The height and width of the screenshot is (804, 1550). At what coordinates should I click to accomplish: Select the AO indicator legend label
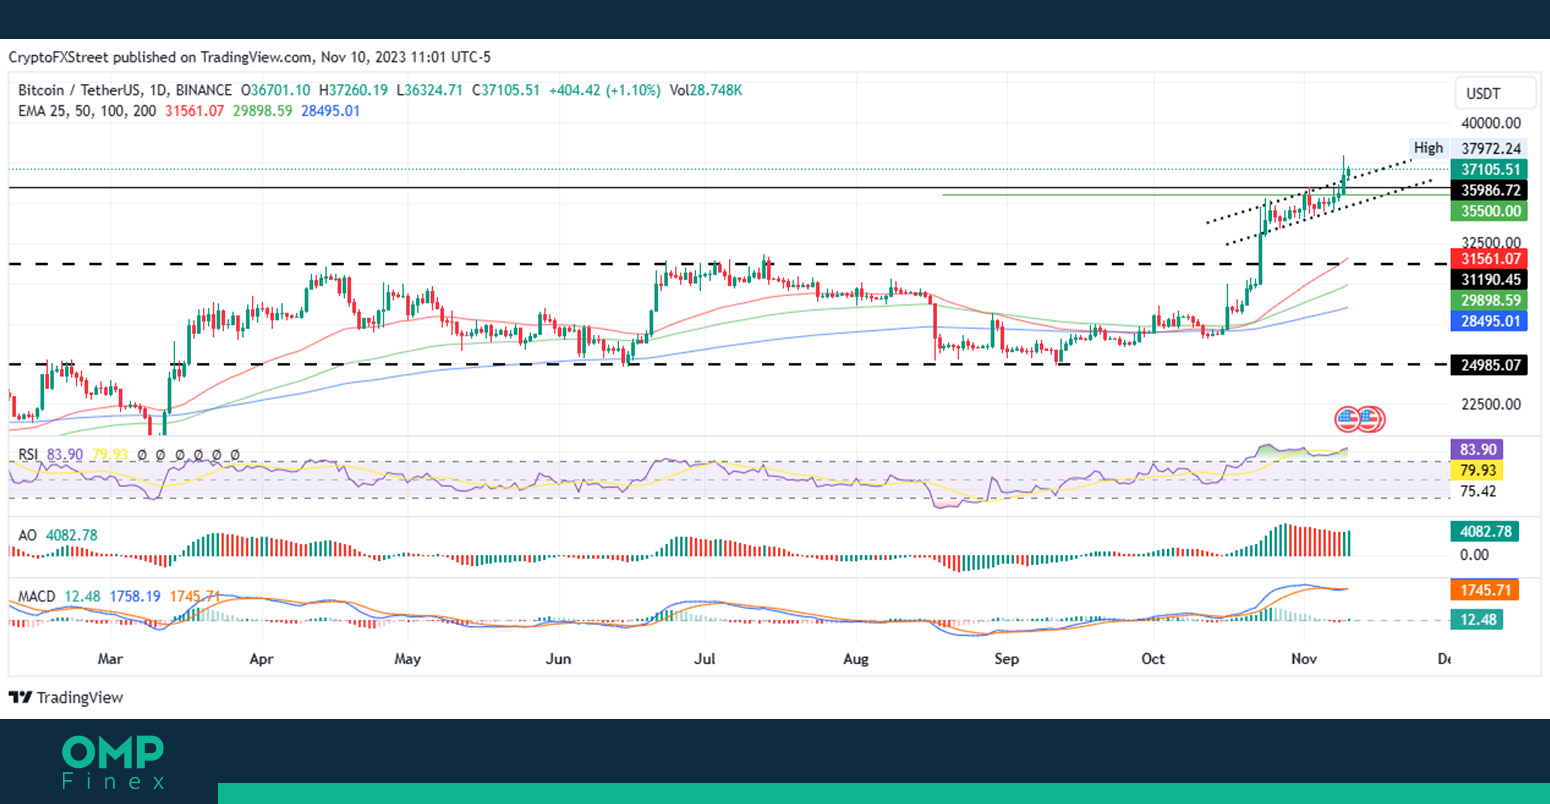[27, 535]
